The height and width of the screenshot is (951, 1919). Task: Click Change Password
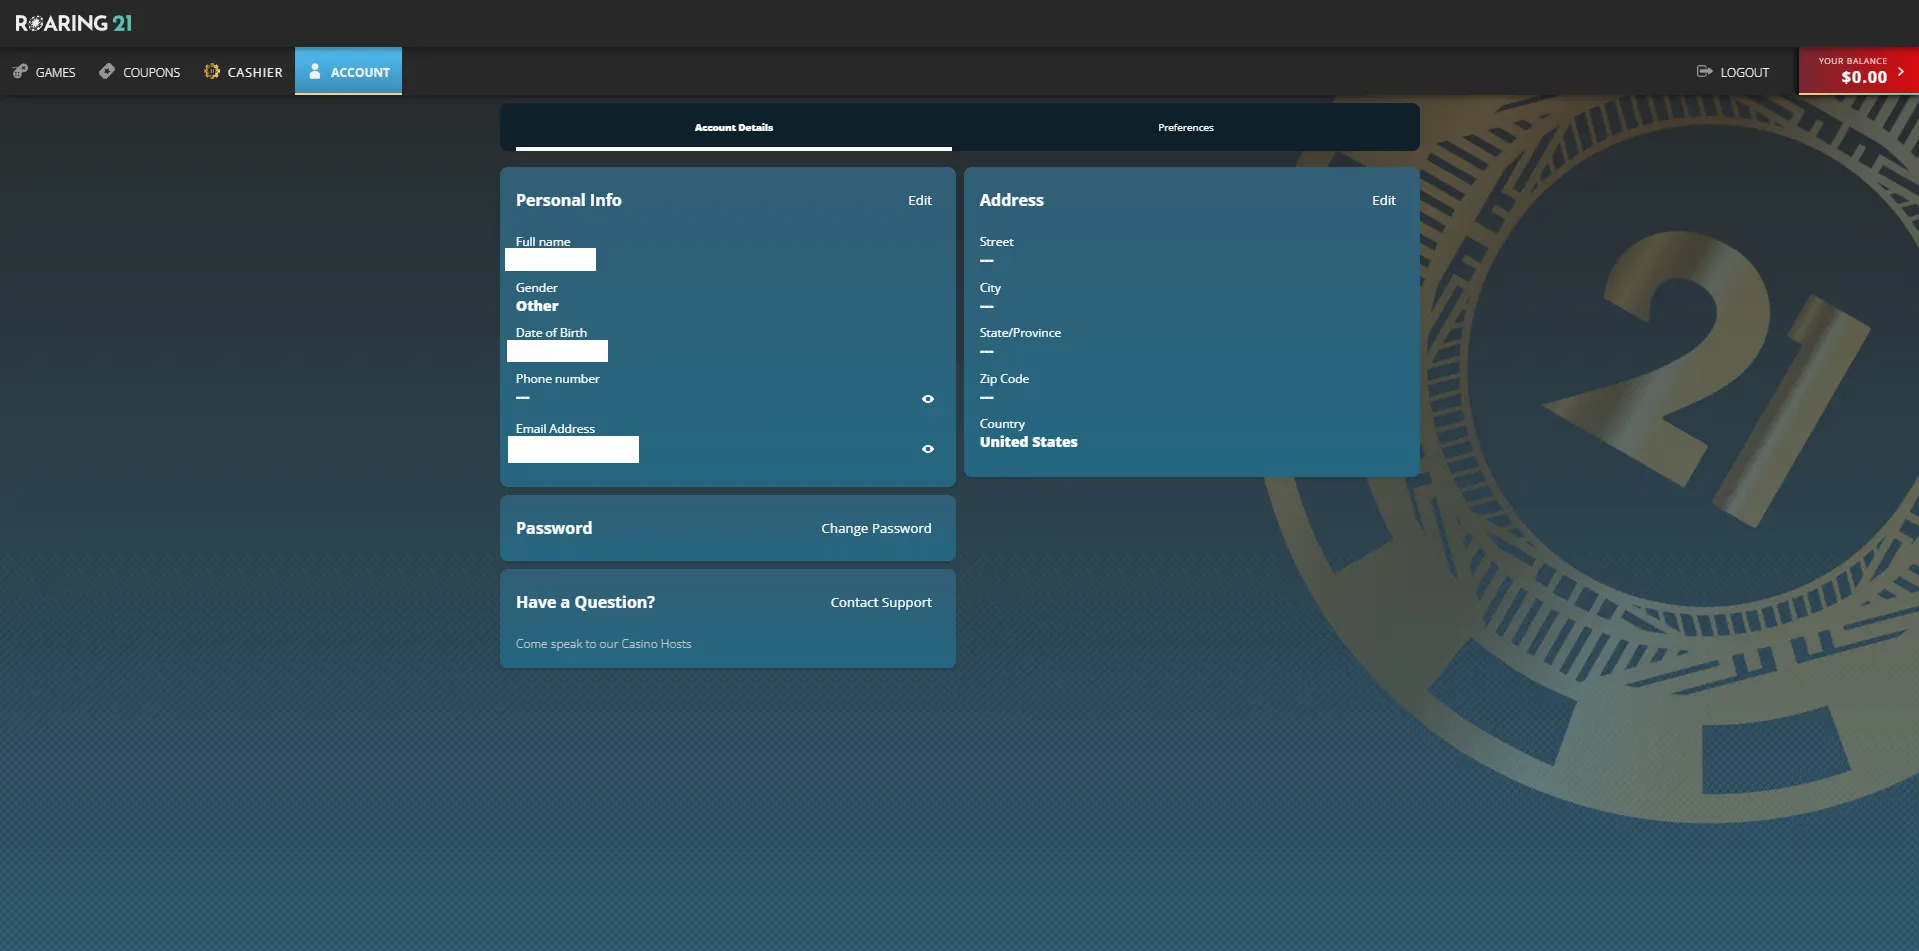pos(875,528)
